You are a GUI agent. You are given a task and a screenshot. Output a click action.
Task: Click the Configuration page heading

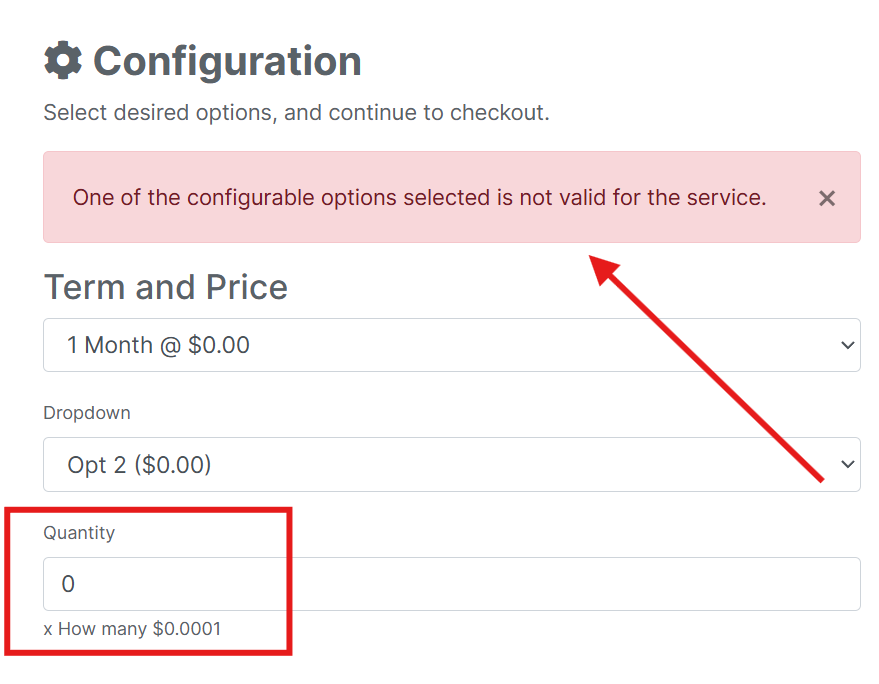tap(227, 61)
